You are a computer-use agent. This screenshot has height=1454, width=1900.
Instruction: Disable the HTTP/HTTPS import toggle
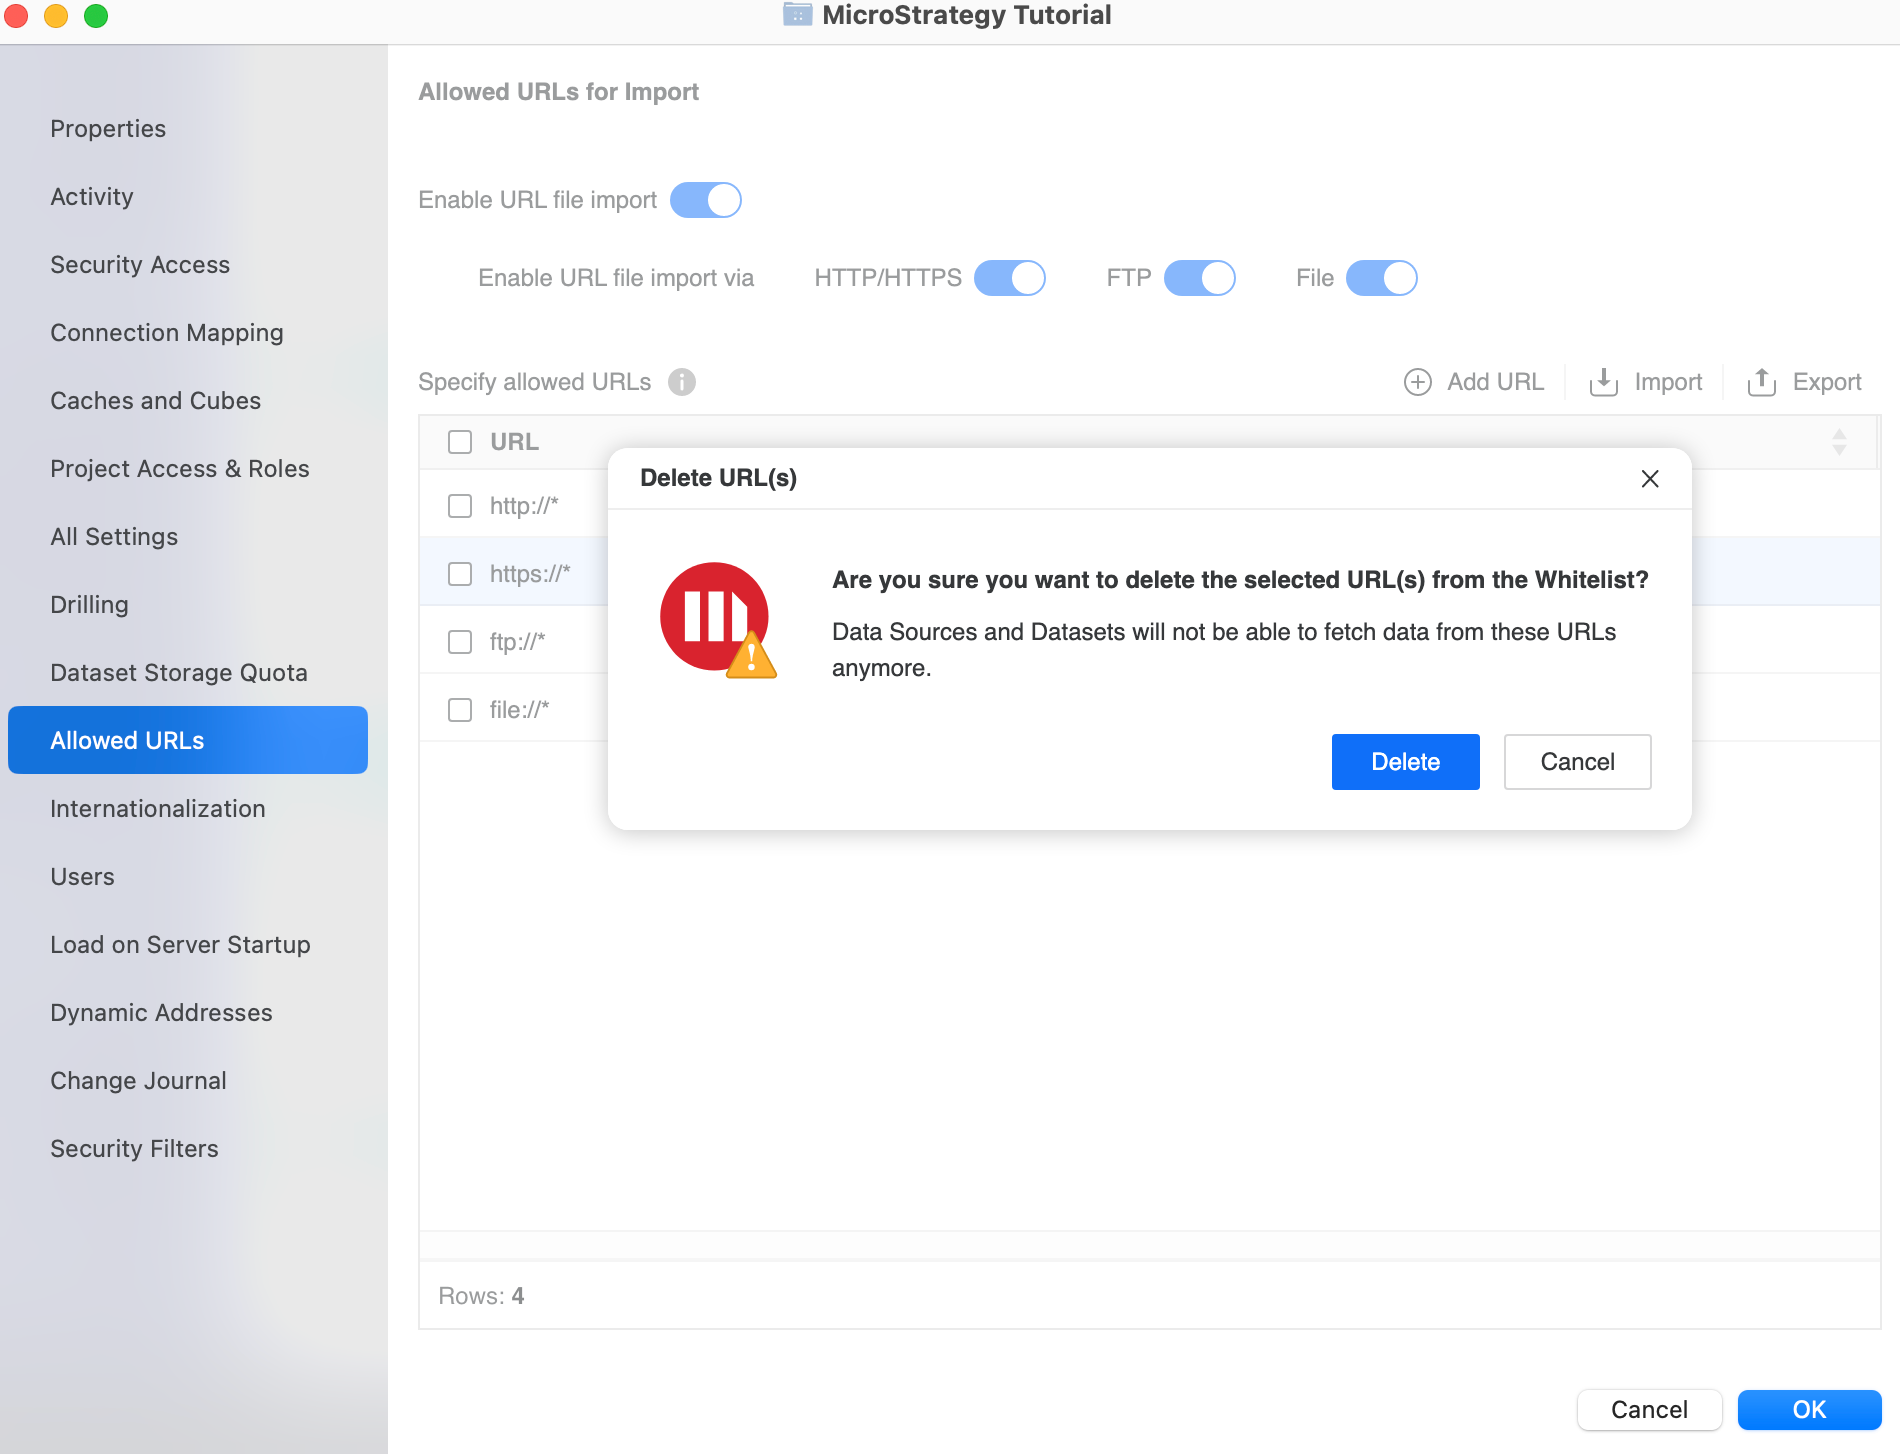pos(1010,278)
